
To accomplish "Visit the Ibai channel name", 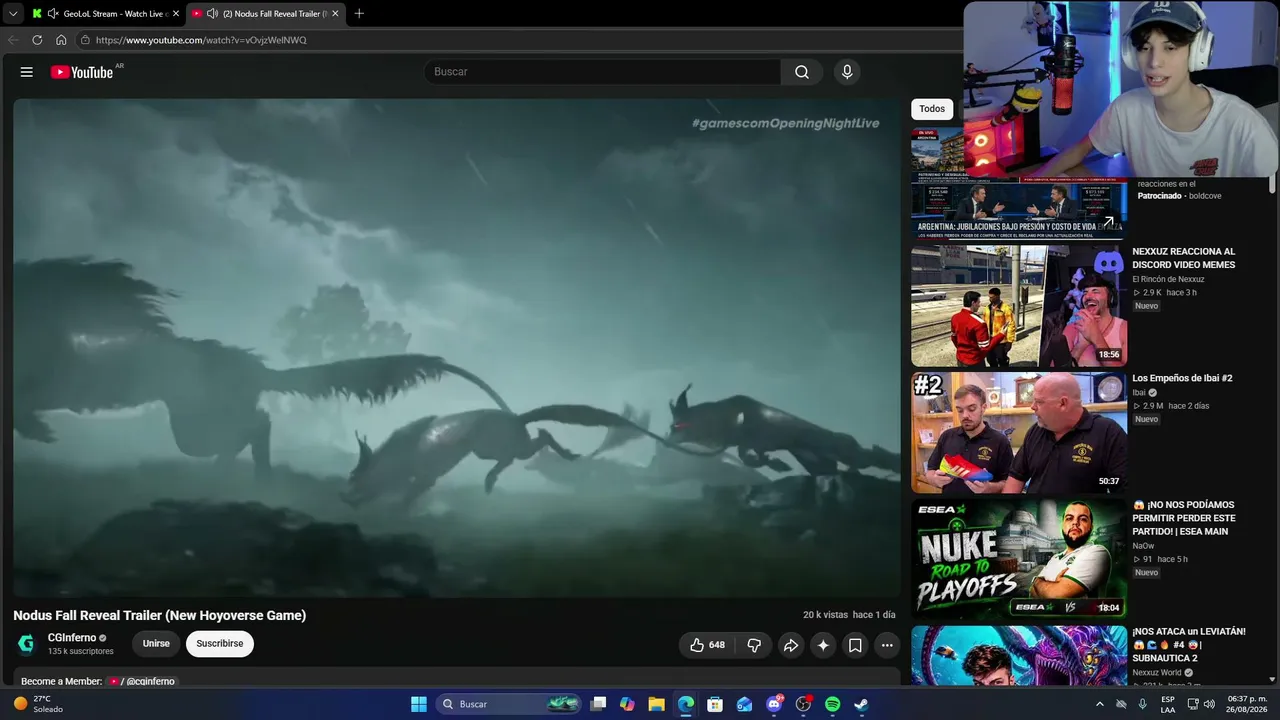I will (1138, 393).
